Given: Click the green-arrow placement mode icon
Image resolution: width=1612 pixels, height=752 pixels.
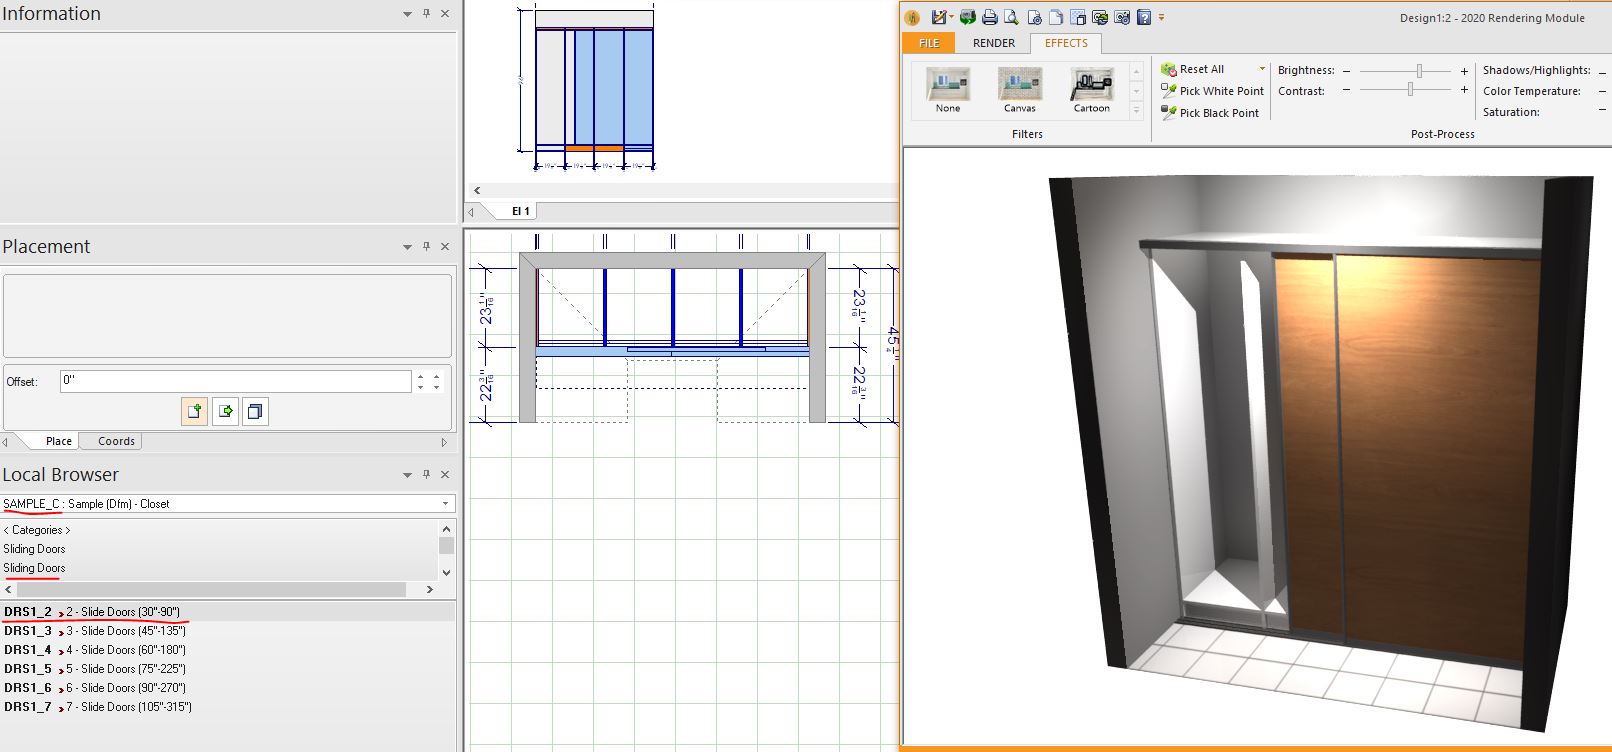Looking at the screenshot, I should (x=225, y=411).
